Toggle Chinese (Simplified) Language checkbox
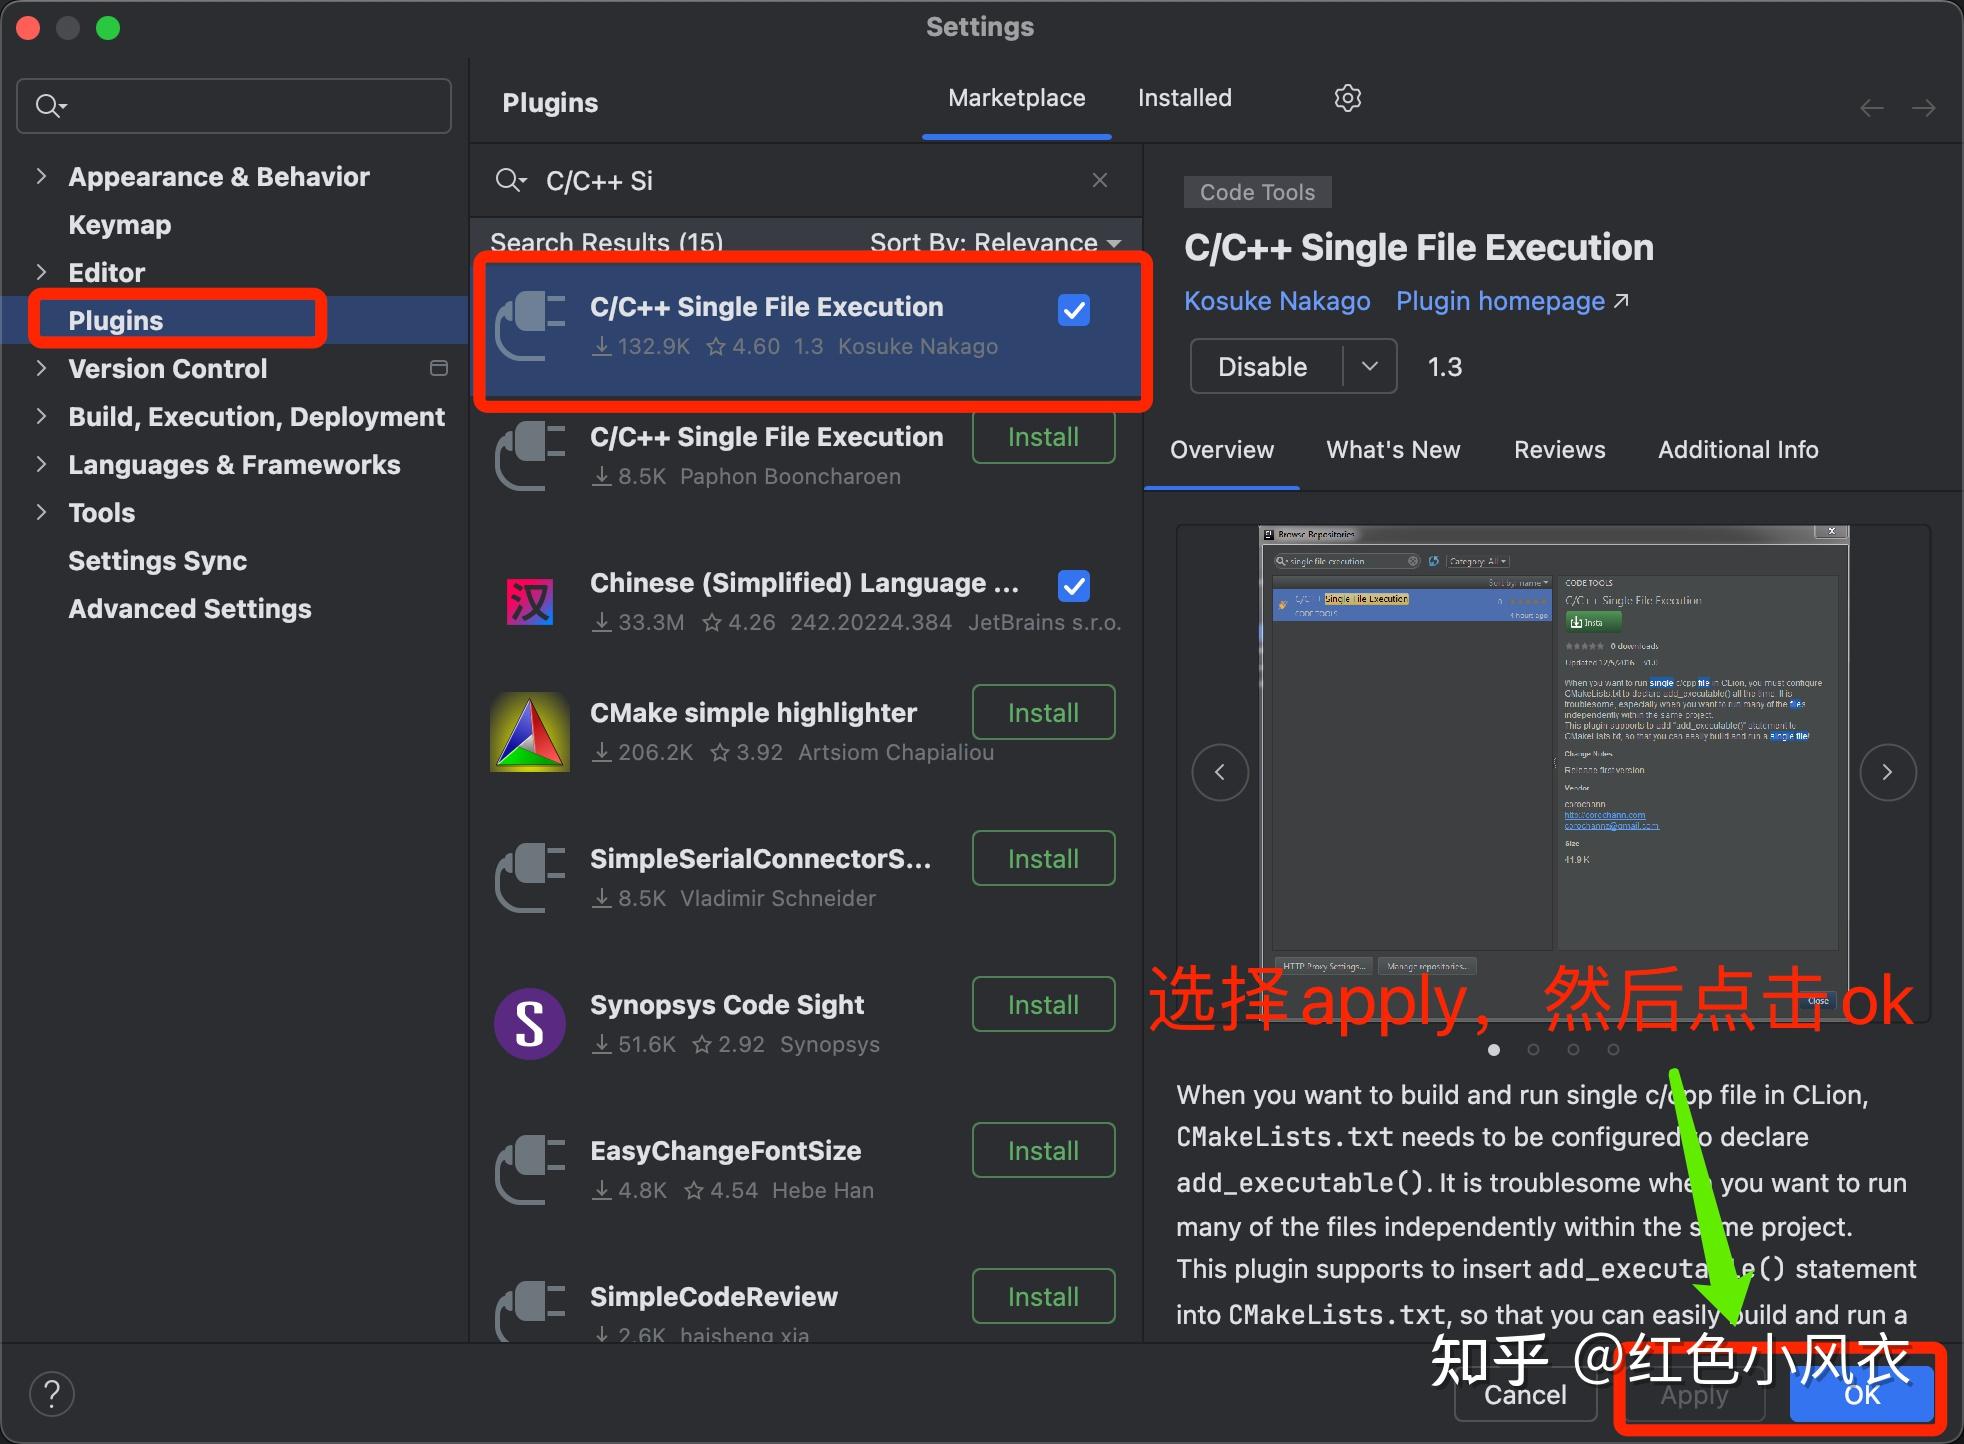This screenshot has height=1444, width=1964. tap(1073, 585)
